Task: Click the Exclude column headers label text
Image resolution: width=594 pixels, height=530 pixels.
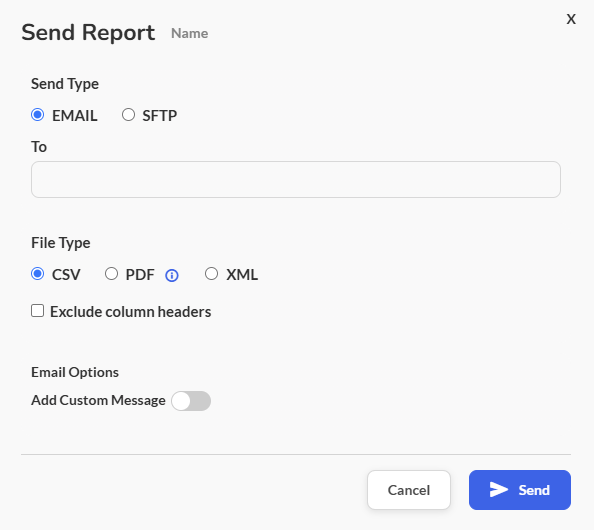Action: (131, 312)
